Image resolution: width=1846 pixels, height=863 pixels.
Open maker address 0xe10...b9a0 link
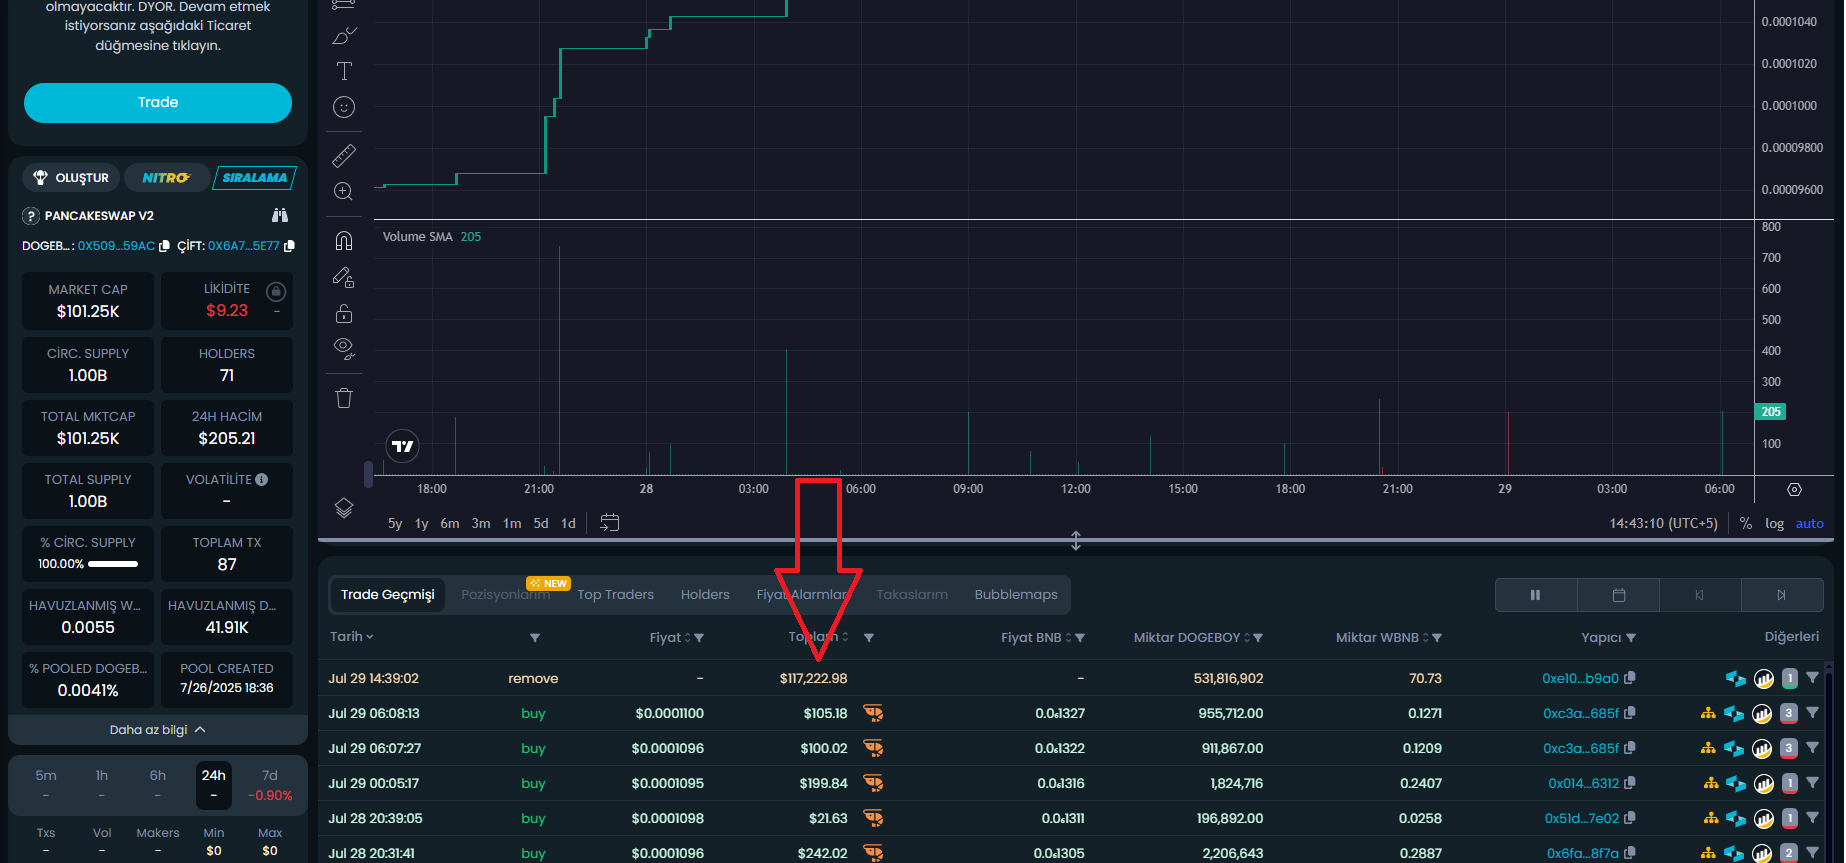coord(1579,678)
